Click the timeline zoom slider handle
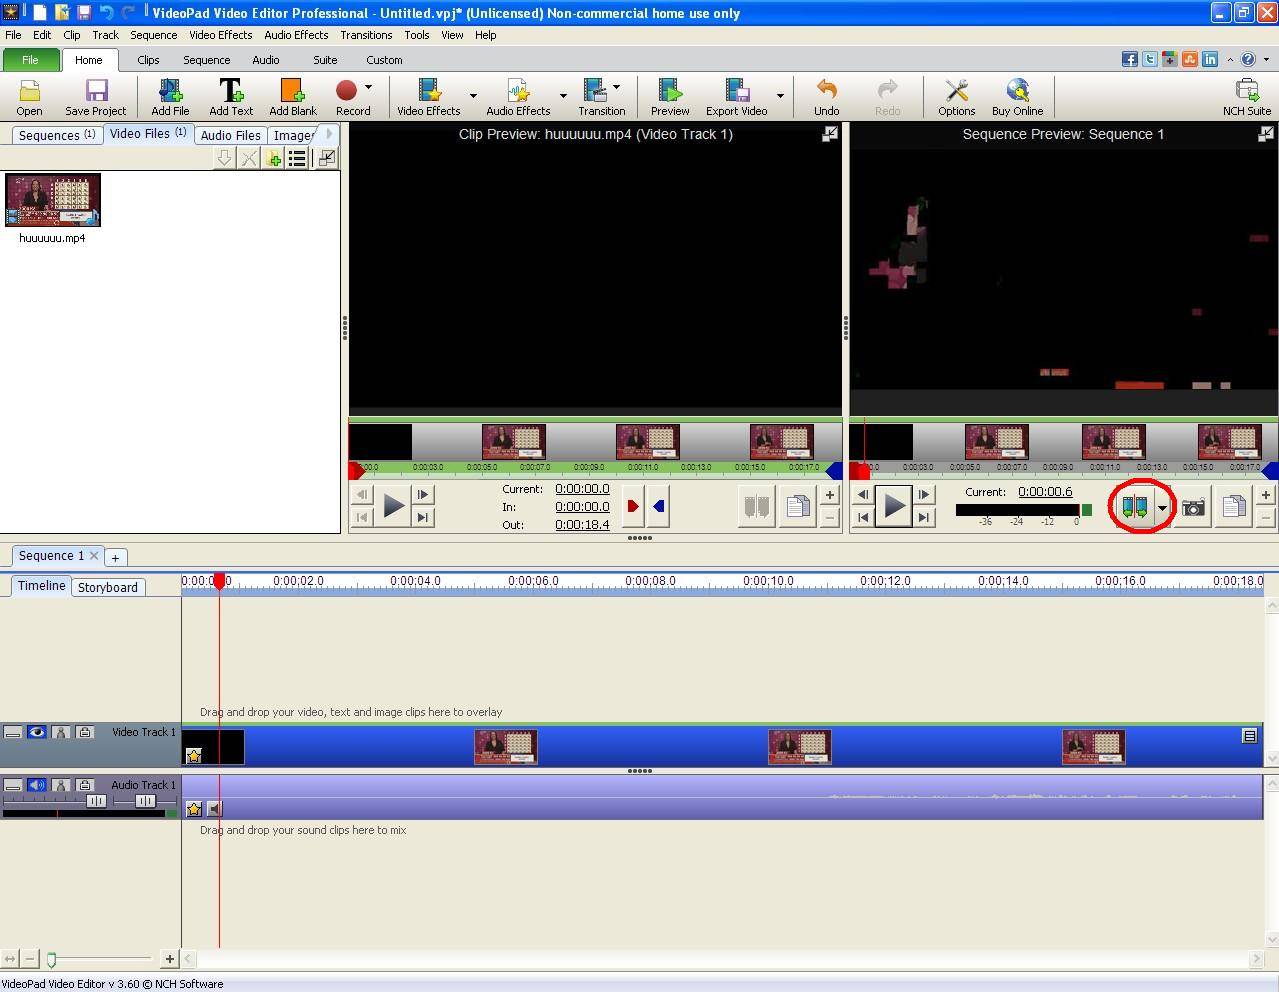The width and height of the screenshot is (1279, 992). pyautogui.click(x=51, y=960)
